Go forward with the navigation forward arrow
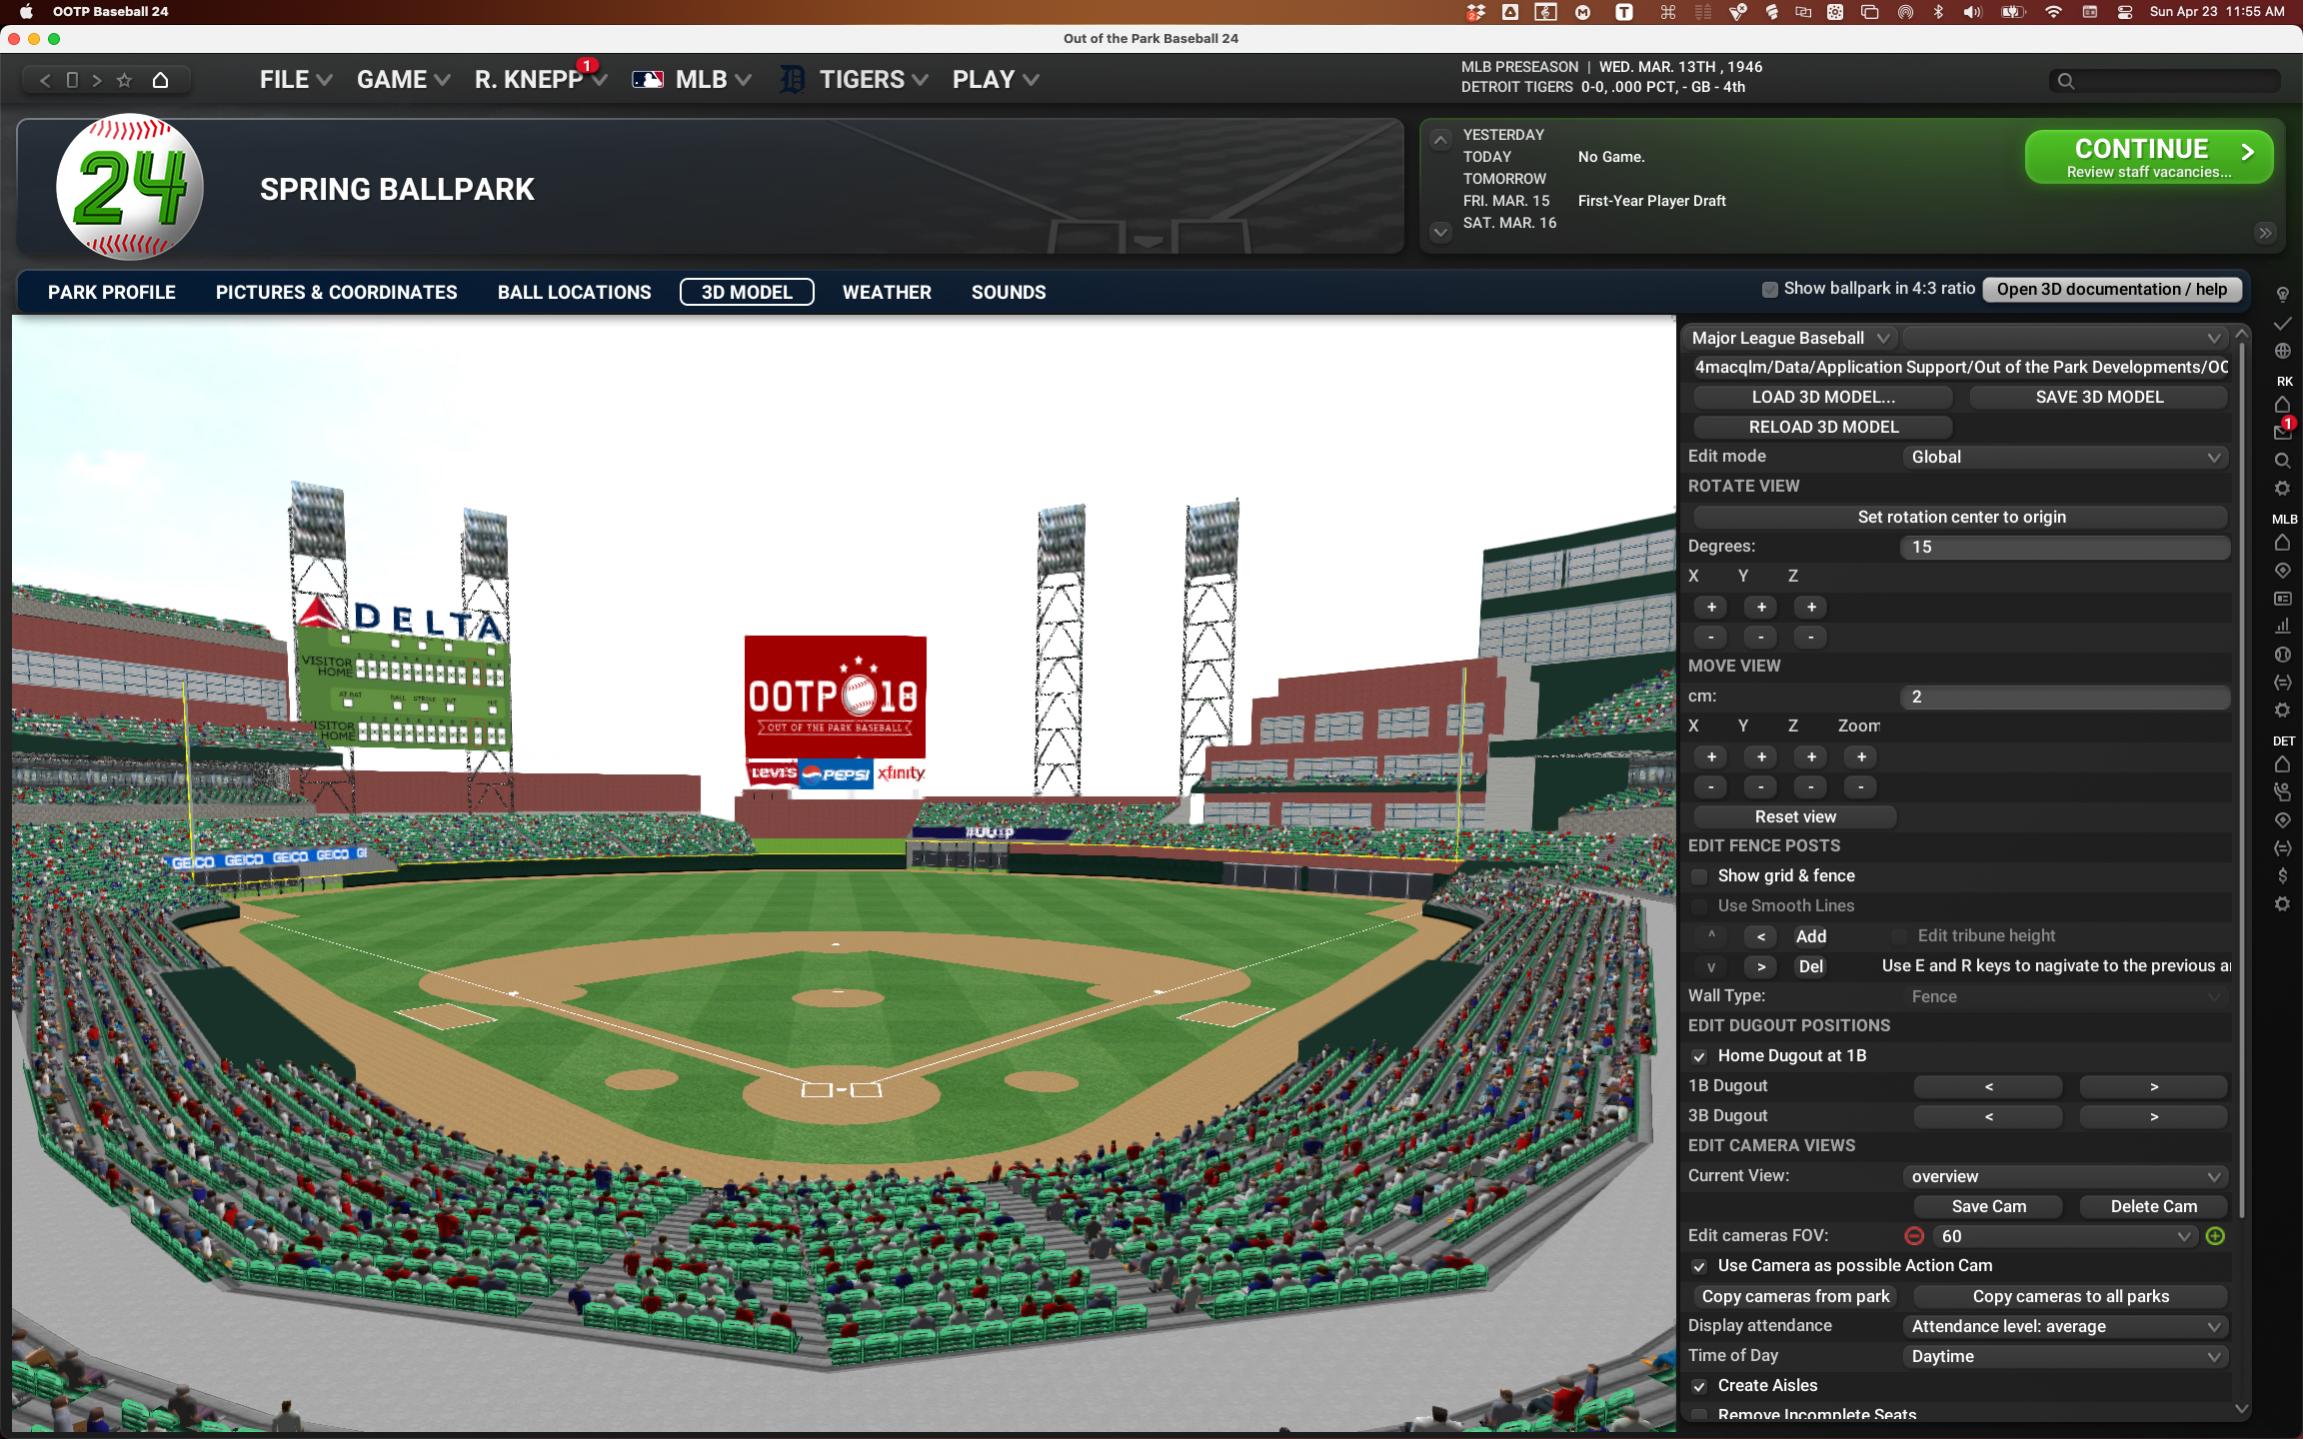This screenshot has width=2303, height=1439. [97, 80]
